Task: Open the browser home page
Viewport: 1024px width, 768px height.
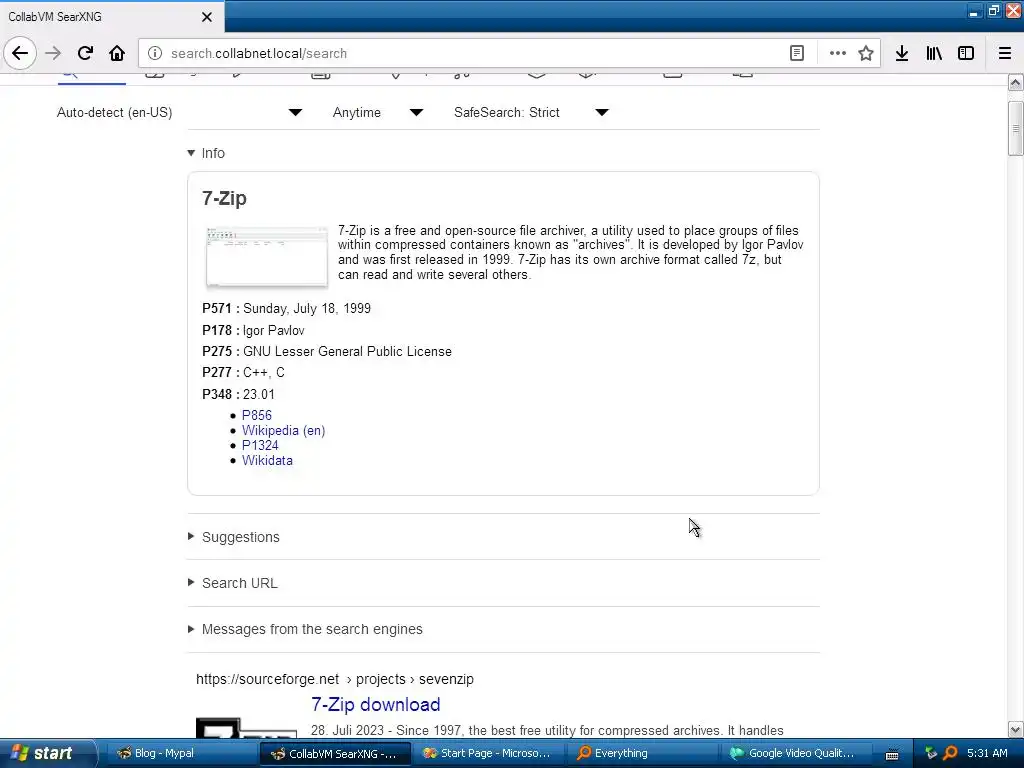Action: pyautogui.click(x=117, y=53)
